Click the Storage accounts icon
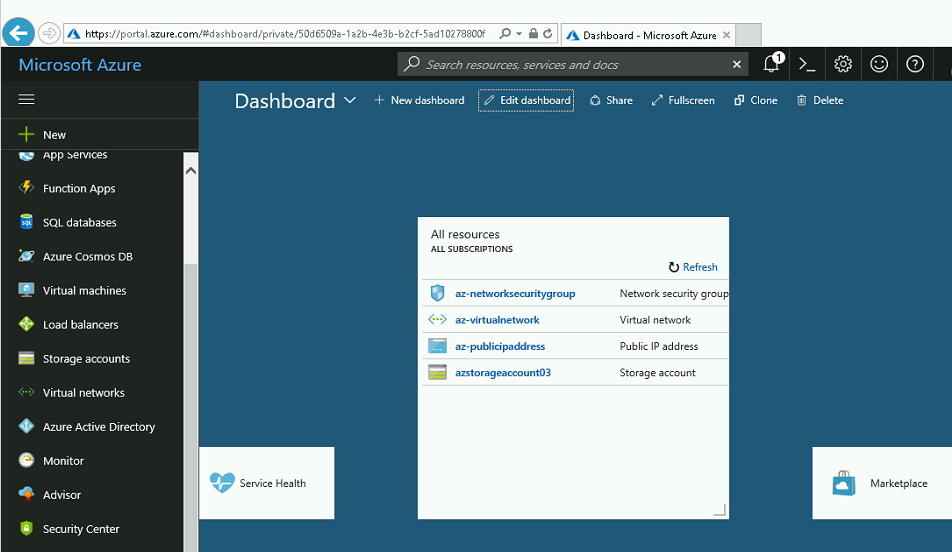952x552 pixels. (26, 358)
